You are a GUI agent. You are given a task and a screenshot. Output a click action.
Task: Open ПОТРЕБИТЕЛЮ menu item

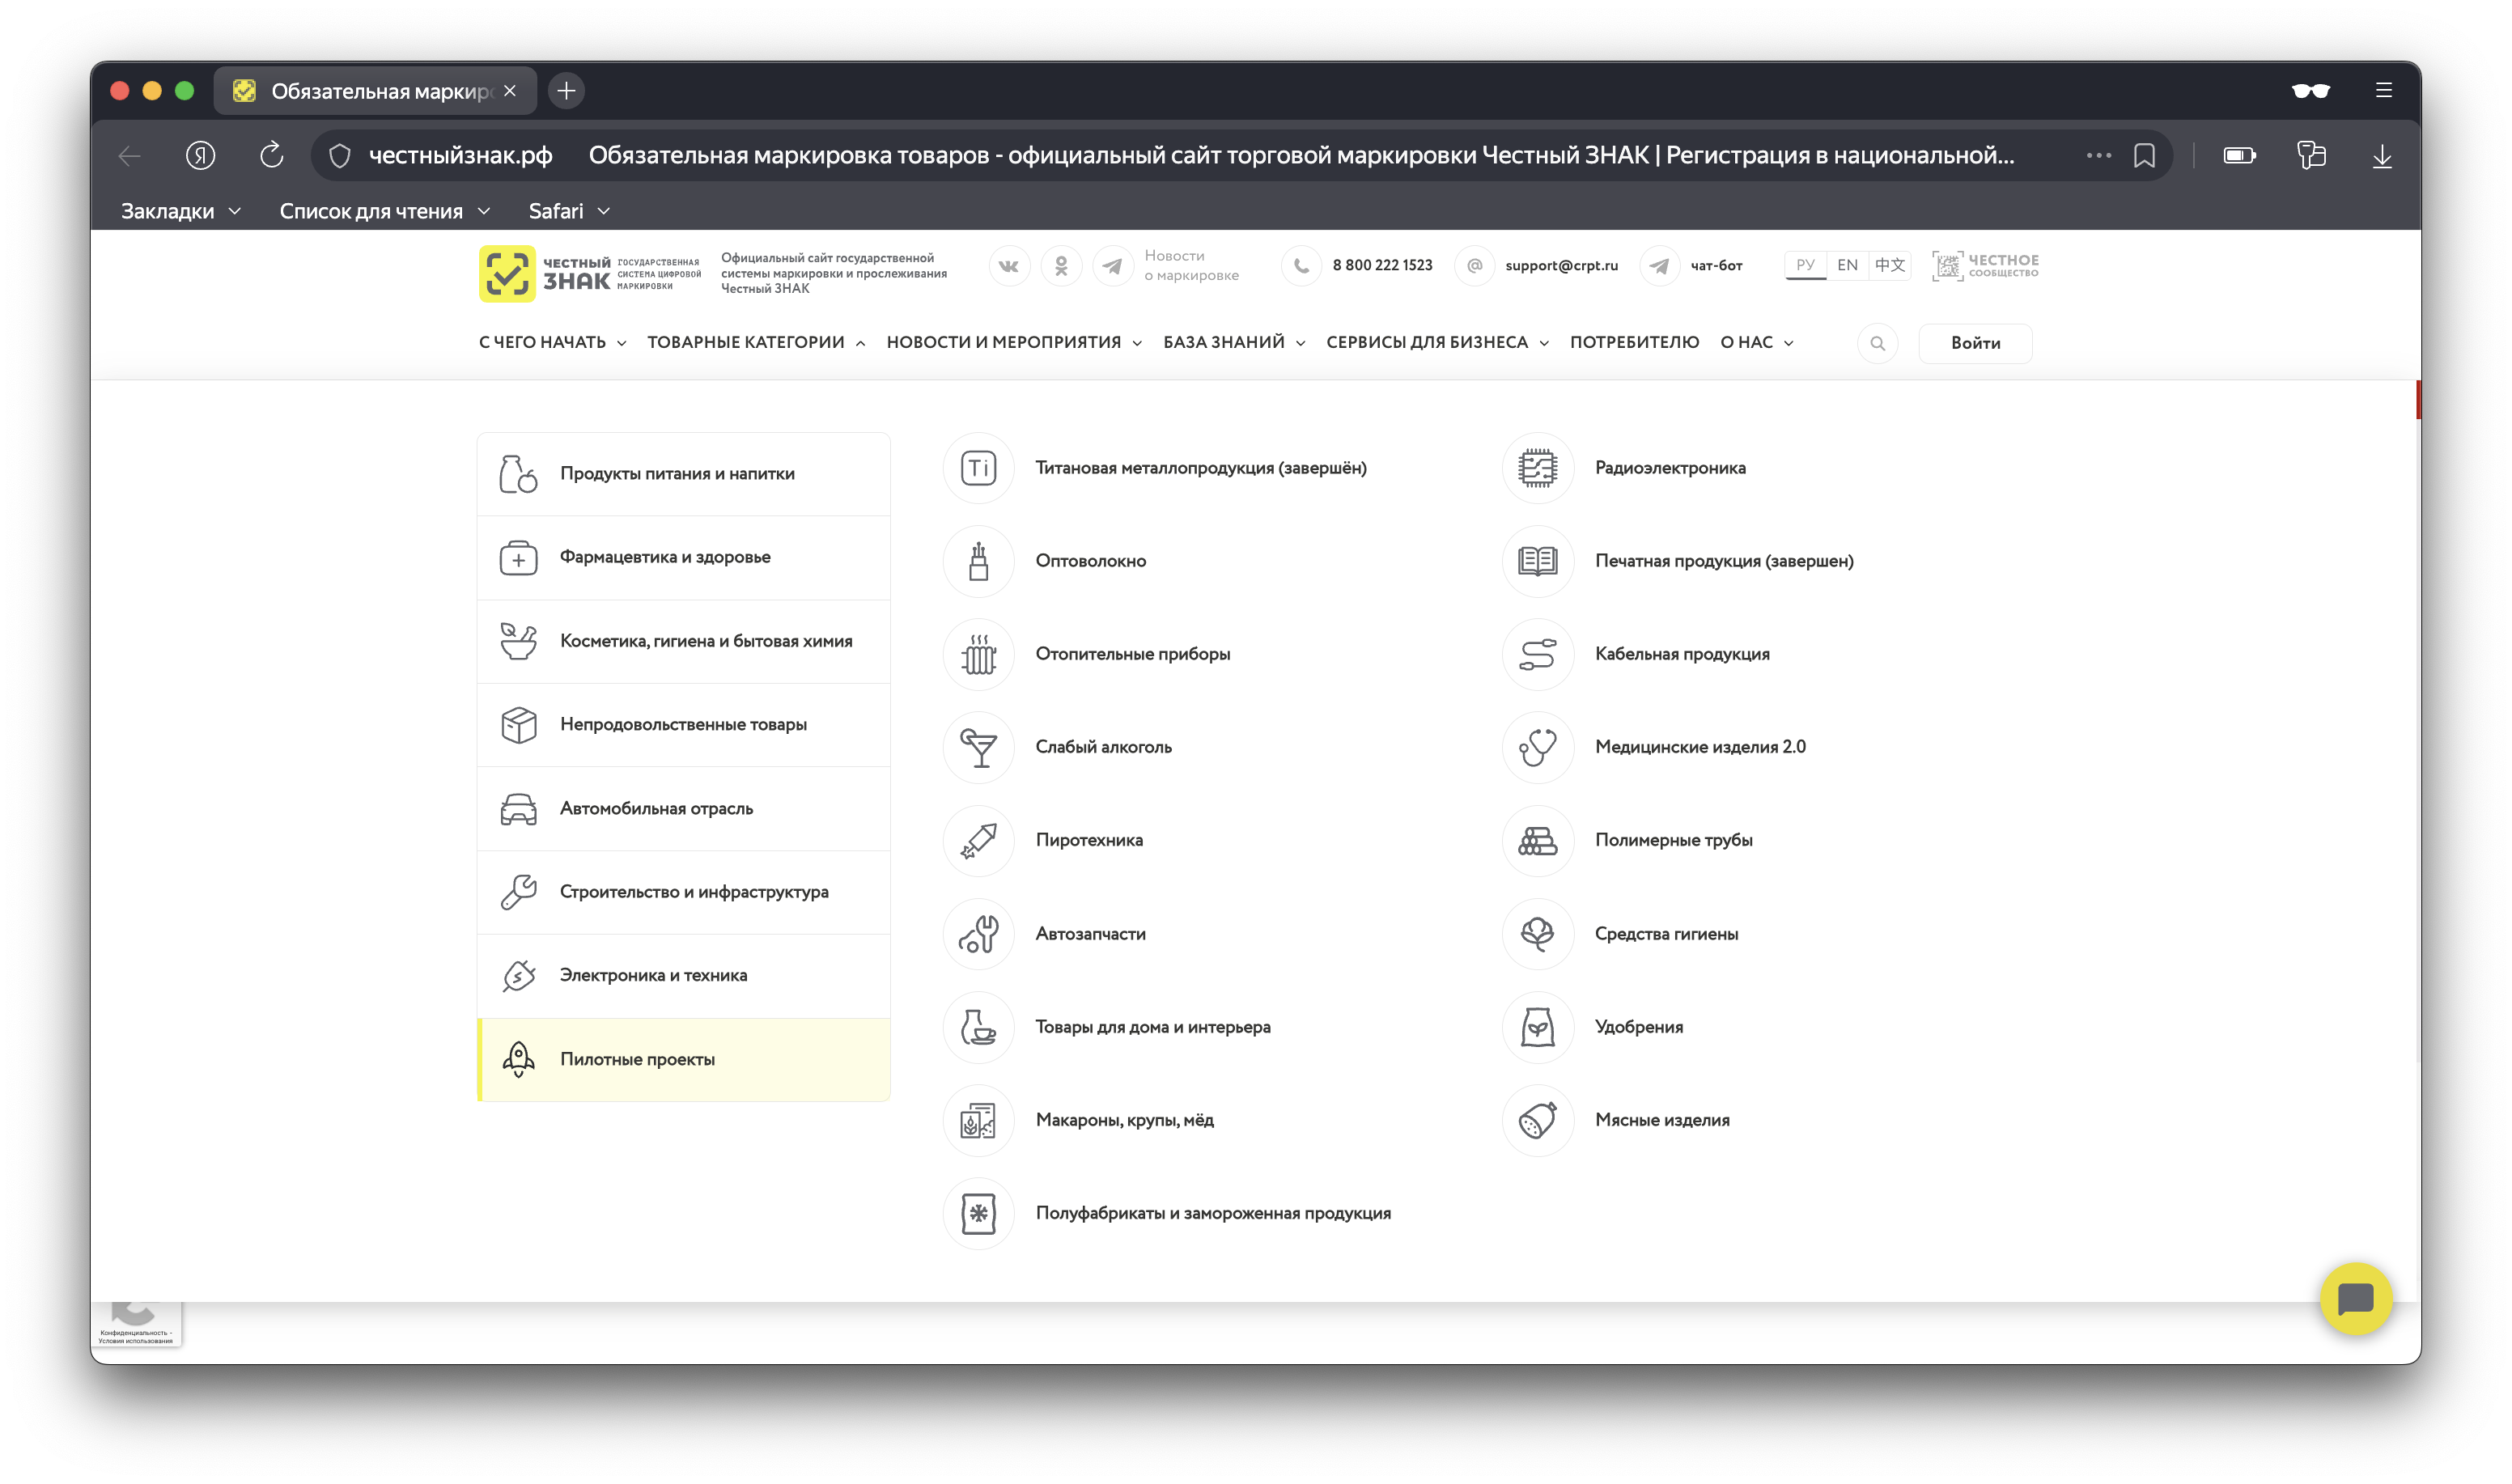click(x=1634, y=342)
